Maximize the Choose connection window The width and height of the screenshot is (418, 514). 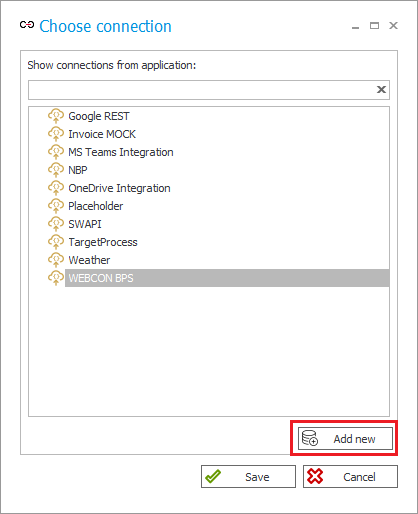click(374, 26)
